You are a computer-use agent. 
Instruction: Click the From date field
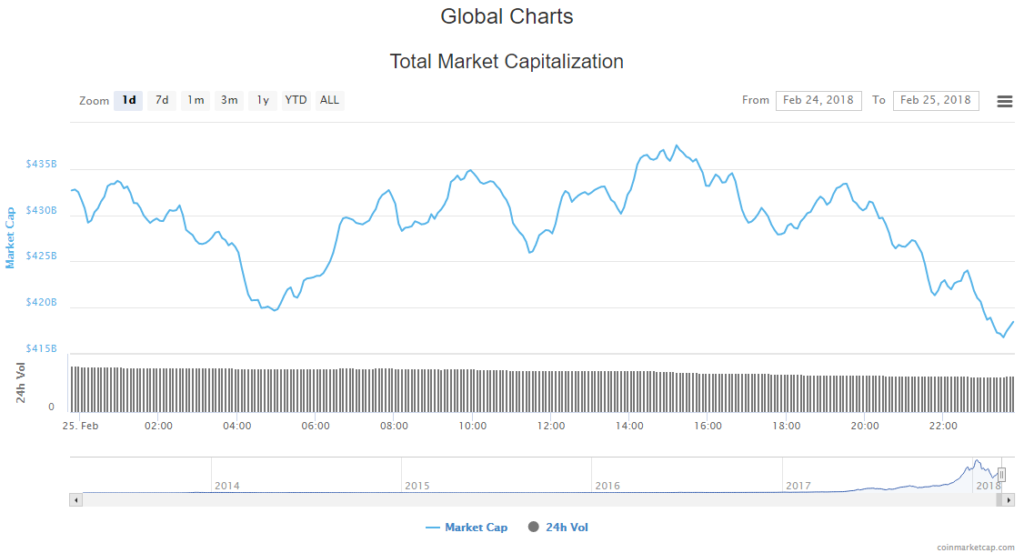coord(818,100)
